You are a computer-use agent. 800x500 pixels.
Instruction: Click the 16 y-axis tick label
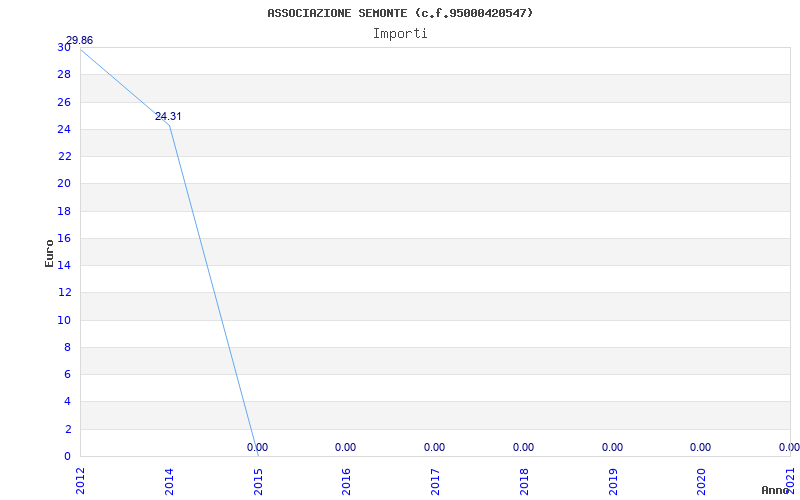pyautogui.click(x=64, y=238)
